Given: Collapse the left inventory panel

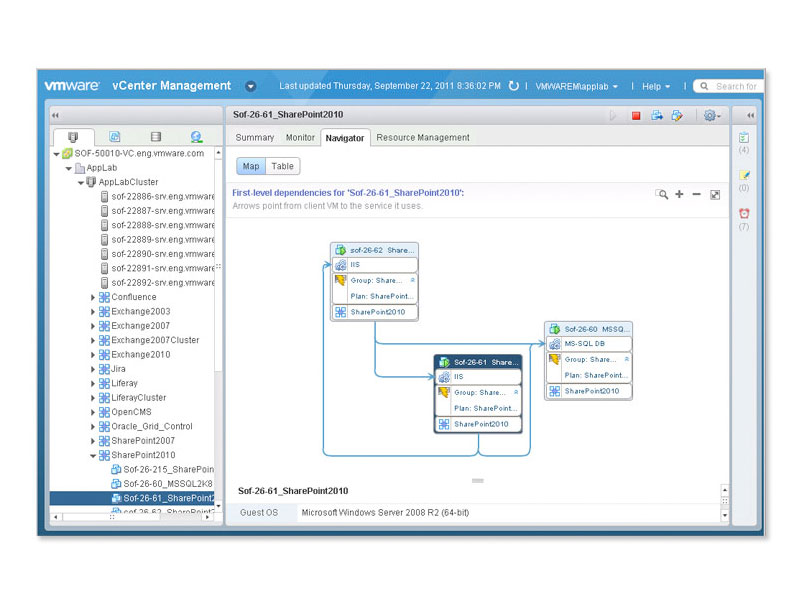Looking at the screenshot, I should (x=55, y=115).
